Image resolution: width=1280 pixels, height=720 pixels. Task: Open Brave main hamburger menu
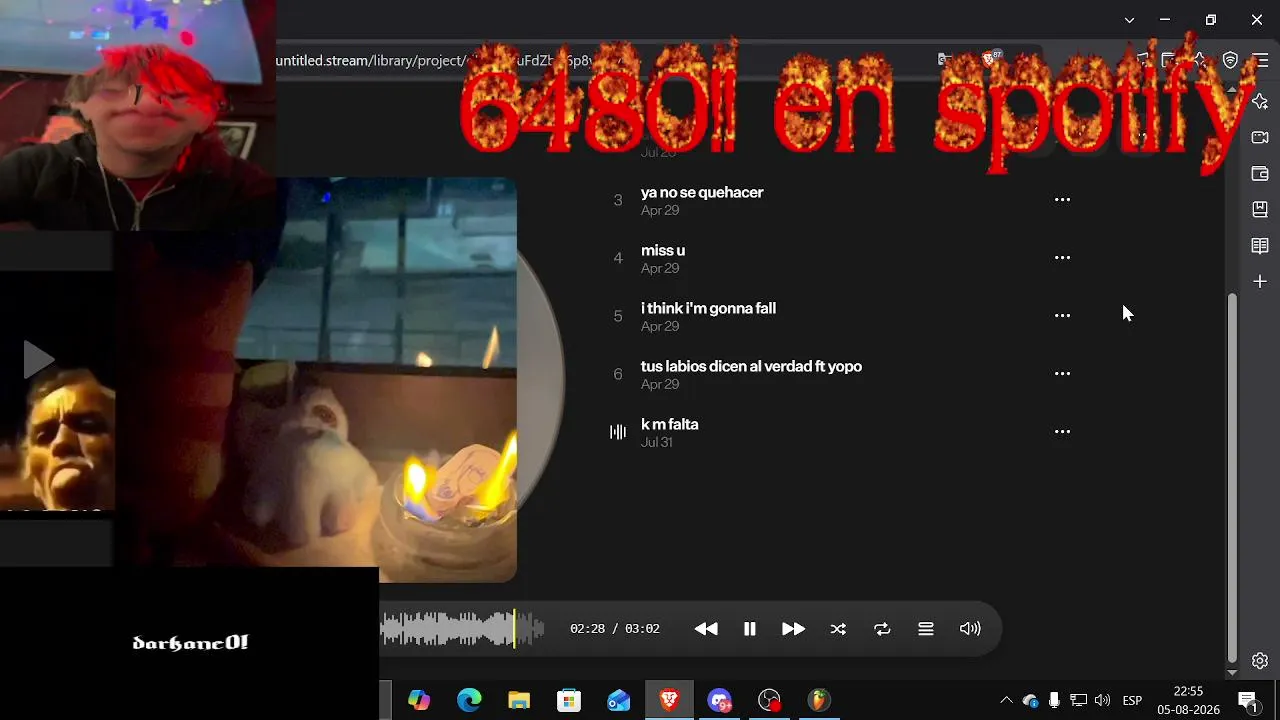[x=1261, y=61]
